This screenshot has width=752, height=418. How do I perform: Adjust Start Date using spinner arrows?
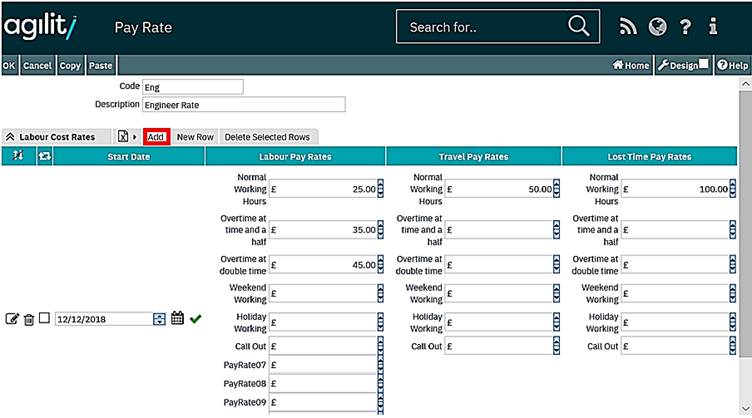tap(159, 319)
